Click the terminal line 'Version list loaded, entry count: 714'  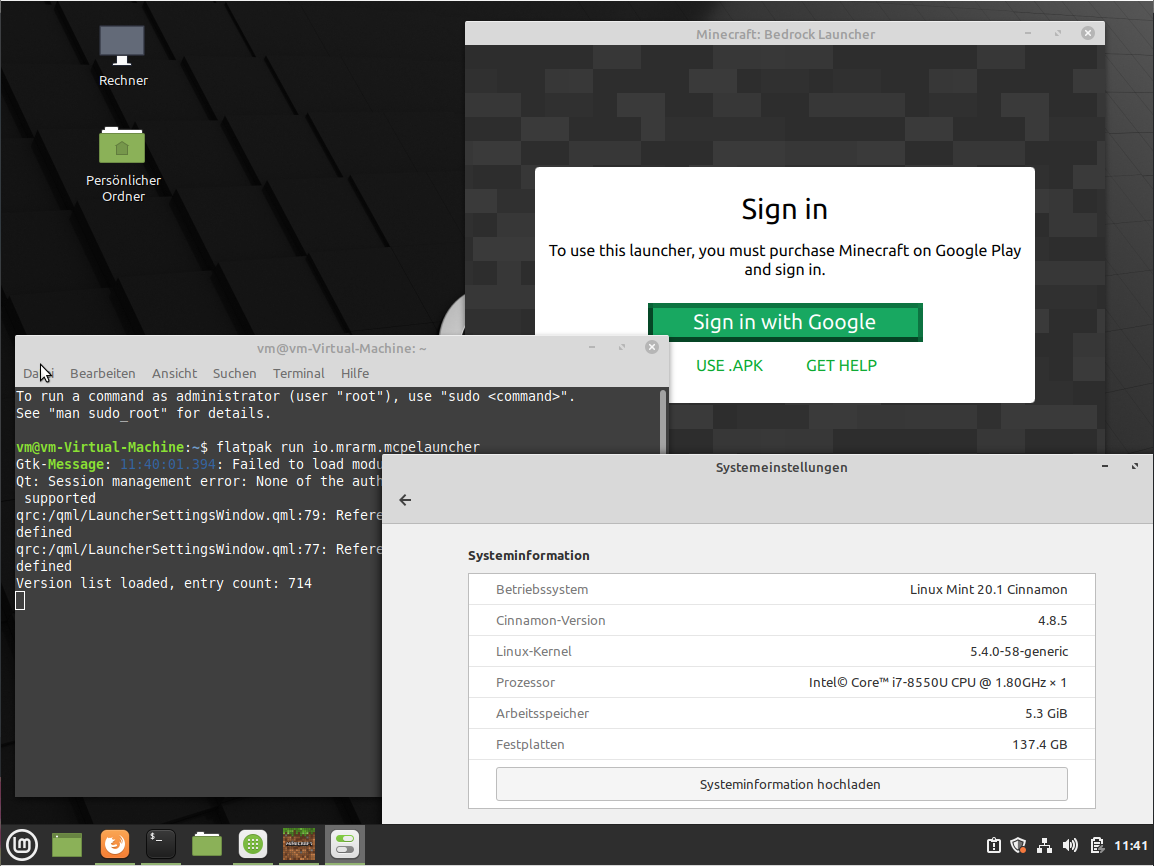164,583
